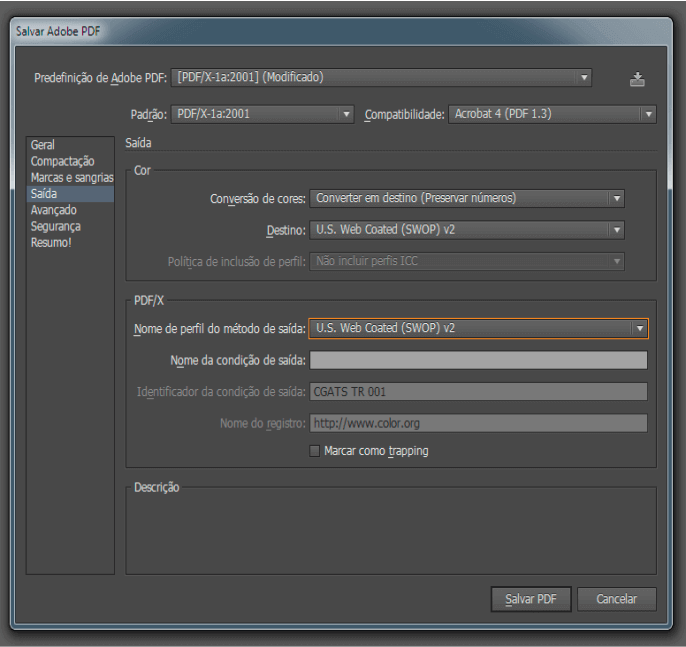This screenshot has height=647, width=686.
Task: Click the save preset icon
Action: [x=637, y=79]
